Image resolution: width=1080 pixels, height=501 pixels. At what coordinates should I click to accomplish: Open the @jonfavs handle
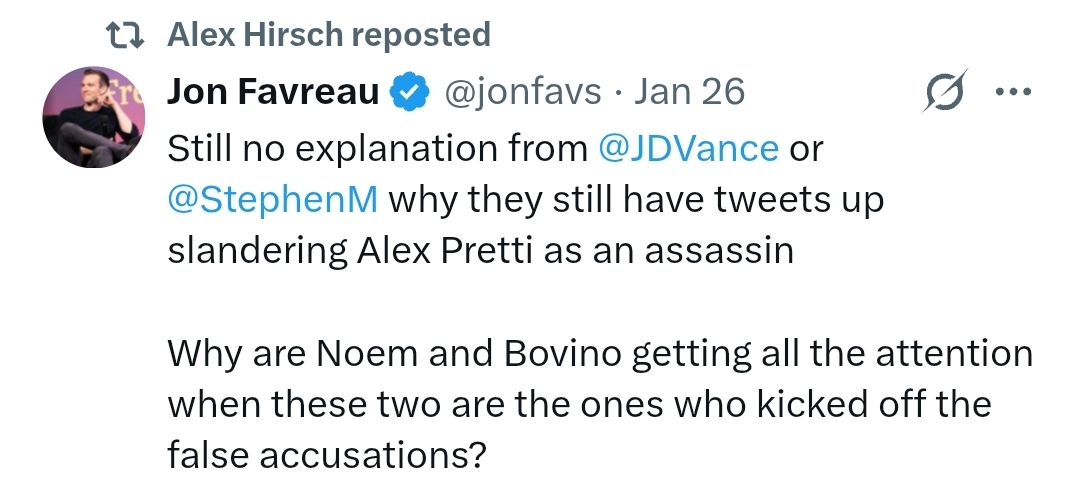click(523, 92)
